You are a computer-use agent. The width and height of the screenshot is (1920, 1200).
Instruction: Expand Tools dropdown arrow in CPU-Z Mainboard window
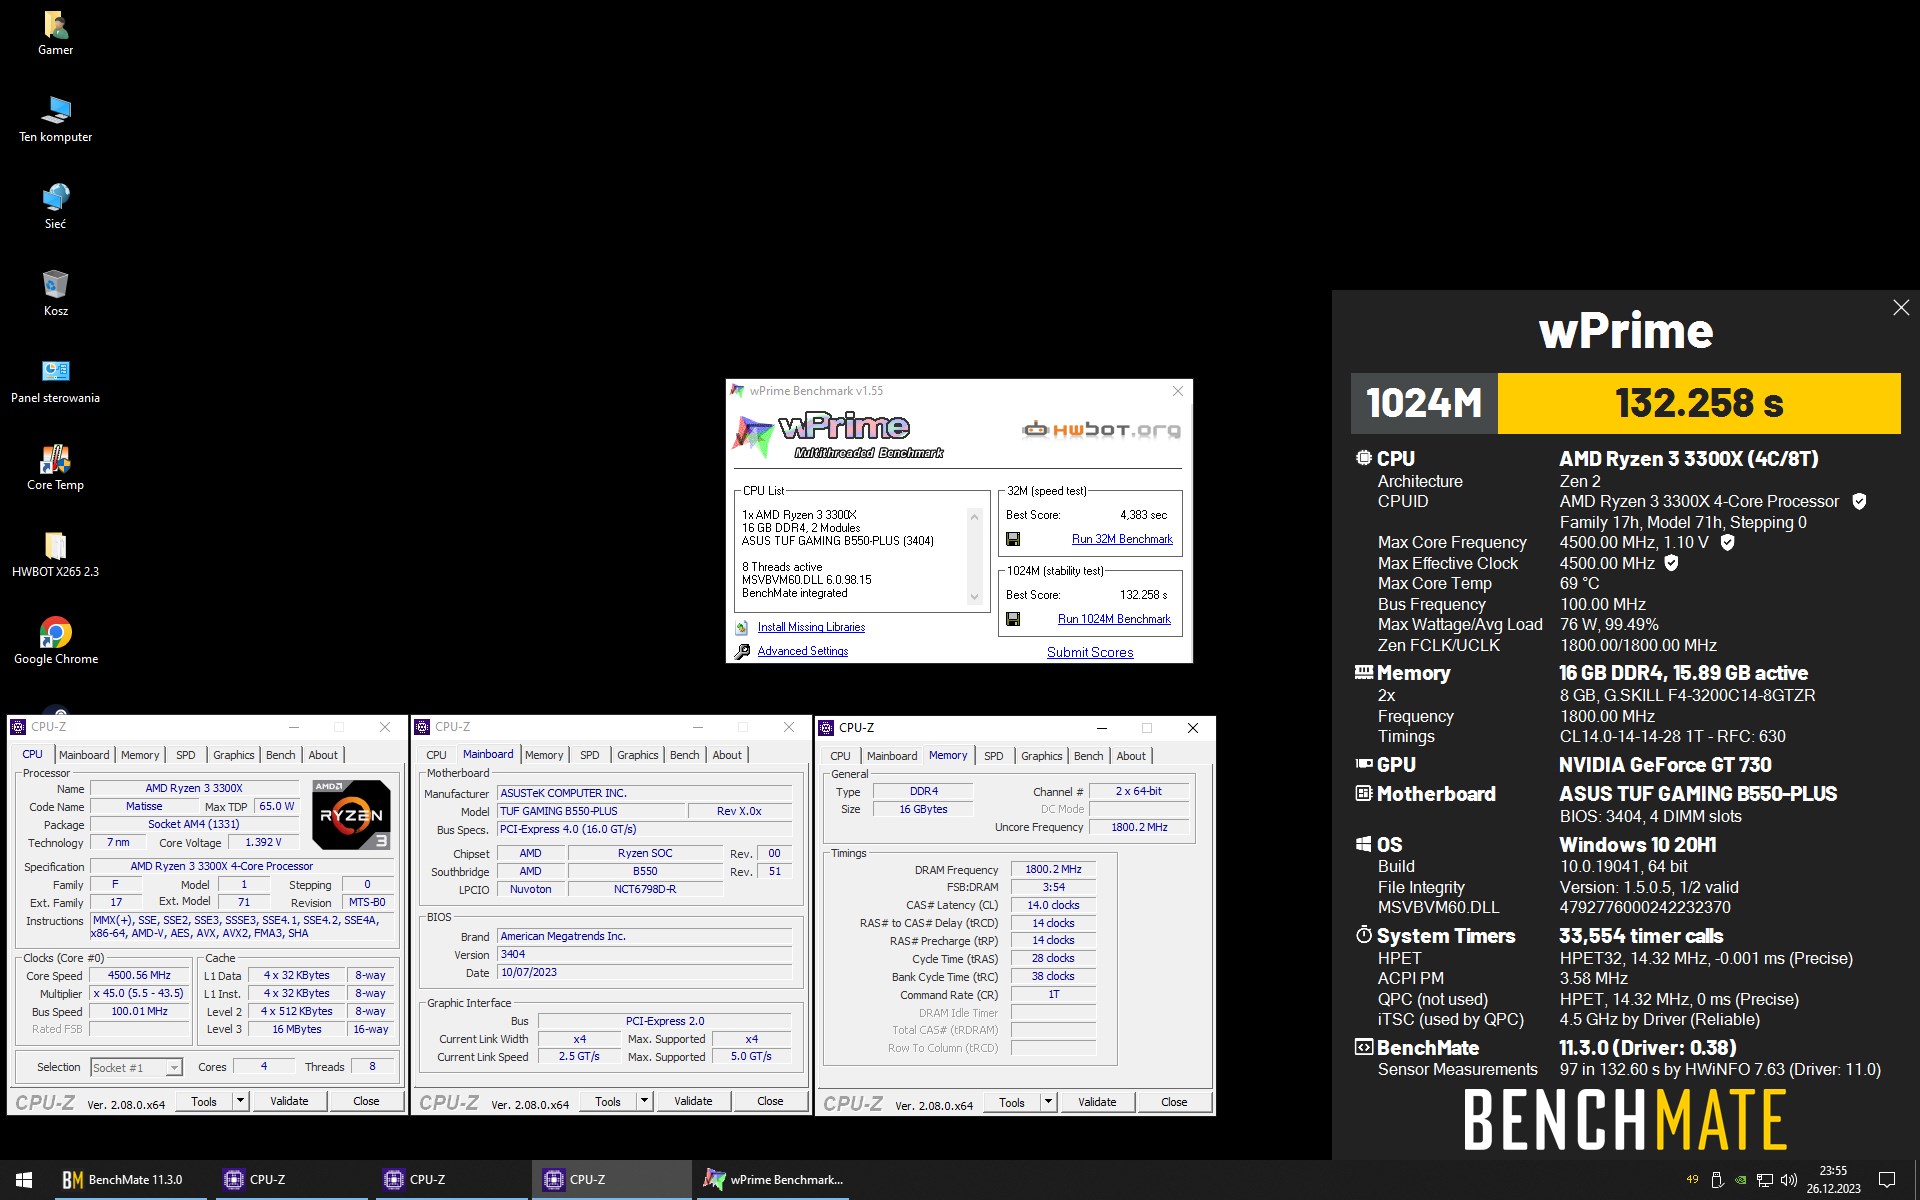[x=644, y=1101]
